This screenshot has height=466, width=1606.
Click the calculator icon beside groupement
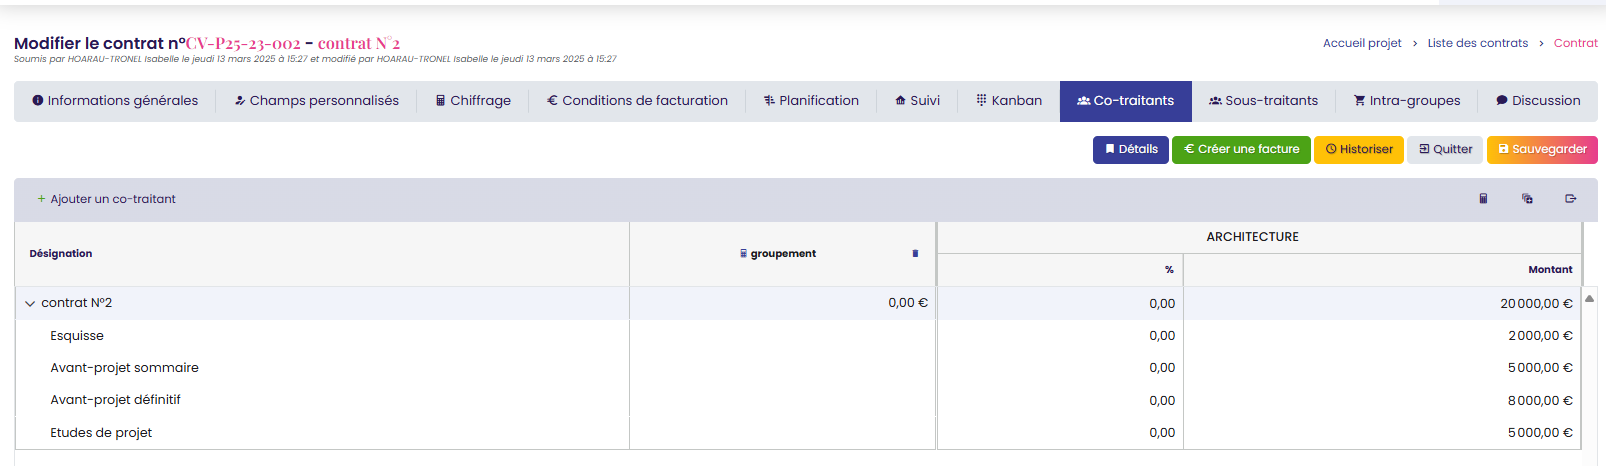point(743,254)
